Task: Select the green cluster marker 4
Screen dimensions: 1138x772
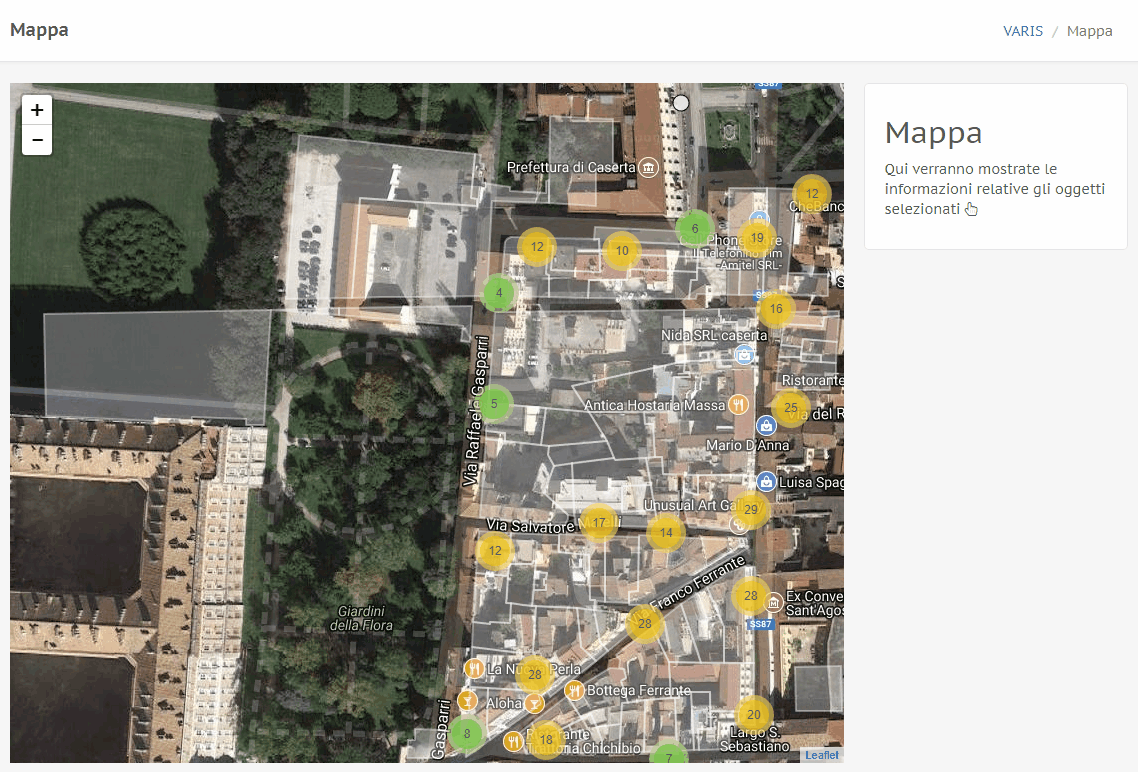Action: [x=499, y=293]
